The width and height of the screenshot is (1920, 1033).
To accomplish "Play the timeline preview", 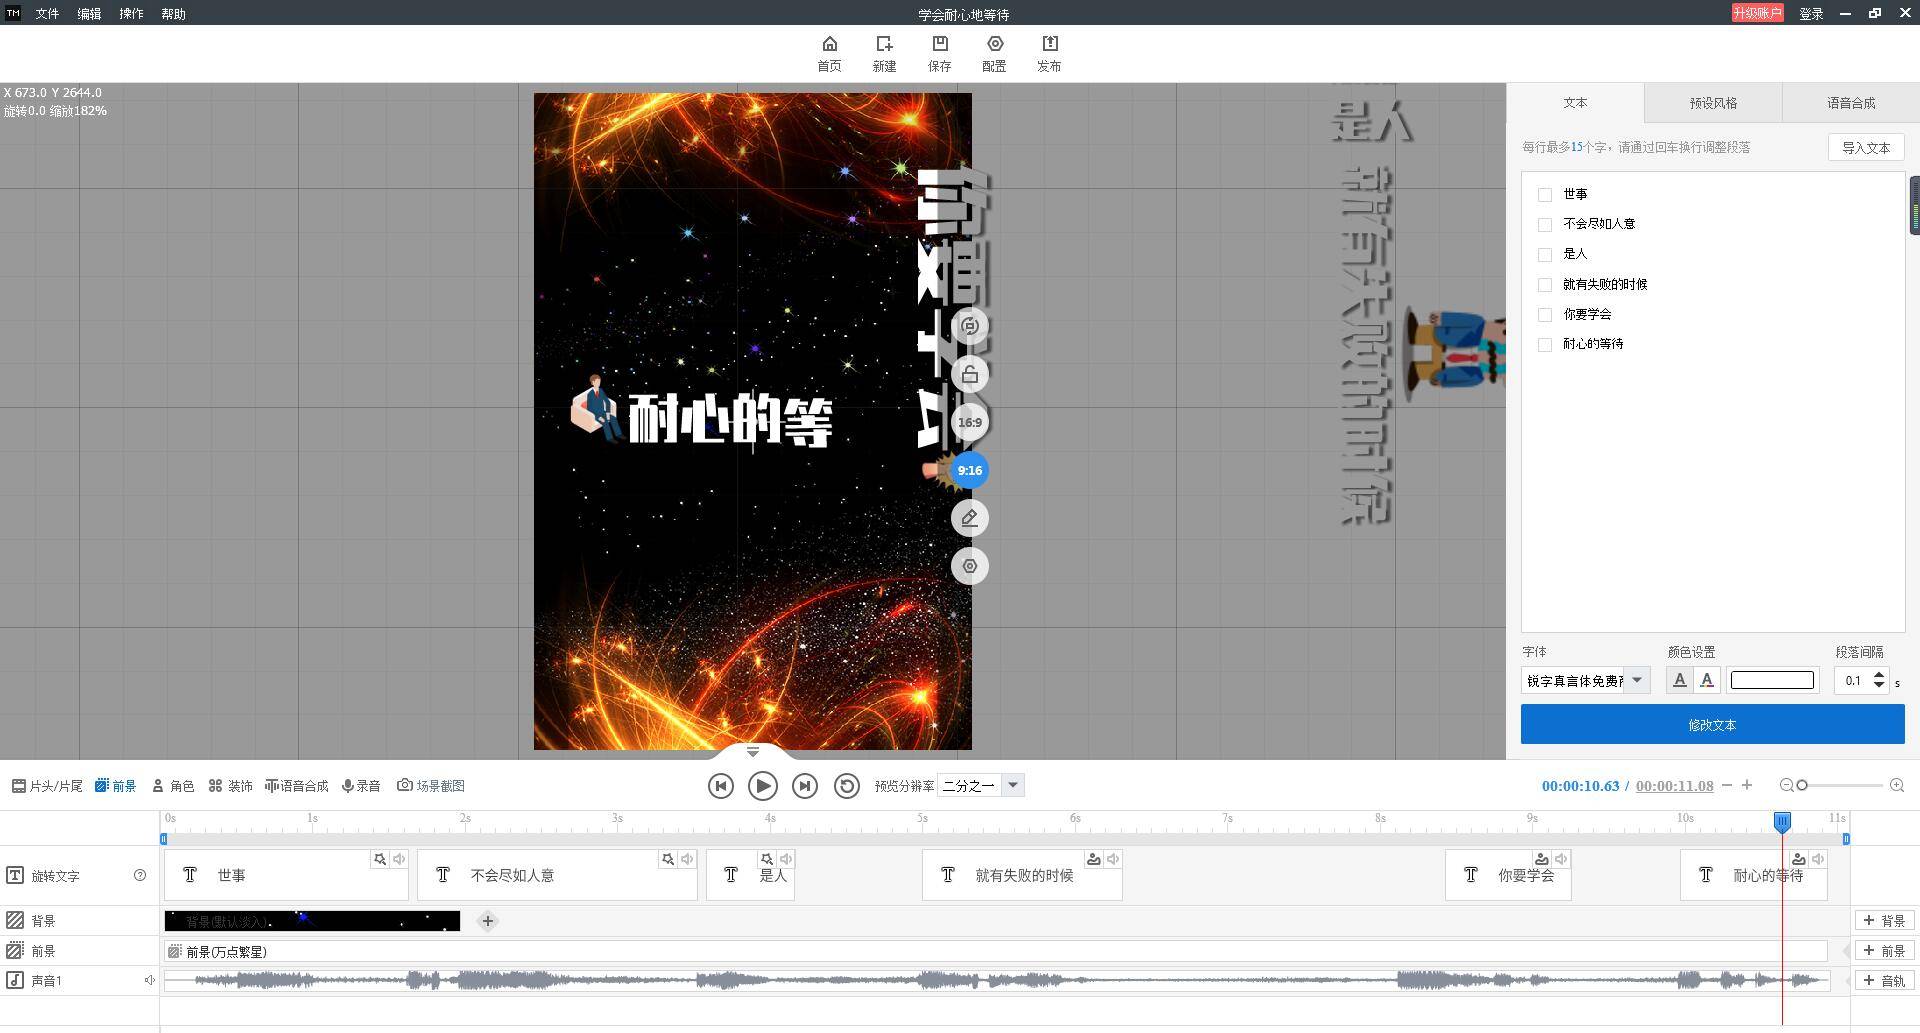I will coord(762,786).
